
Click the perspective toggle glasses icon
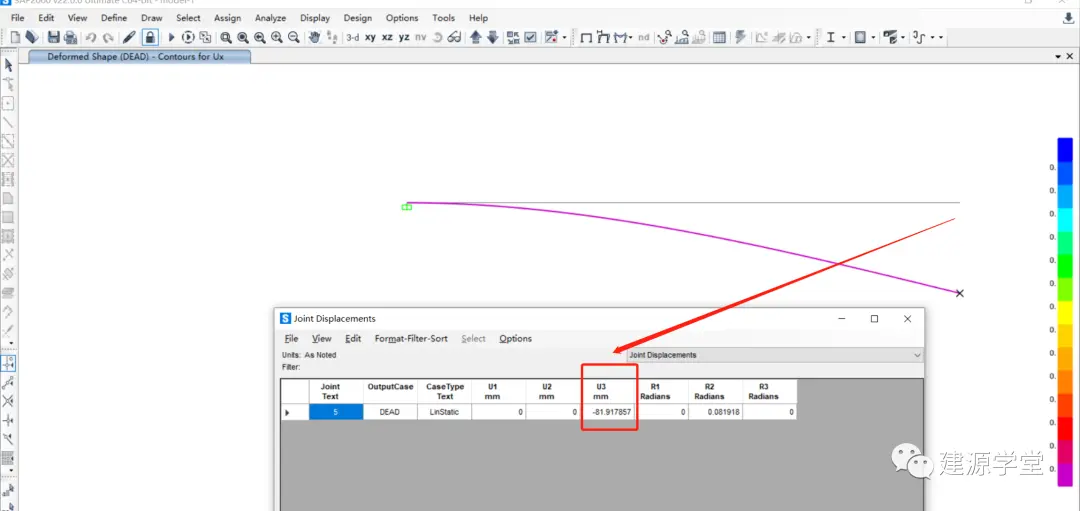click(455, 38)
